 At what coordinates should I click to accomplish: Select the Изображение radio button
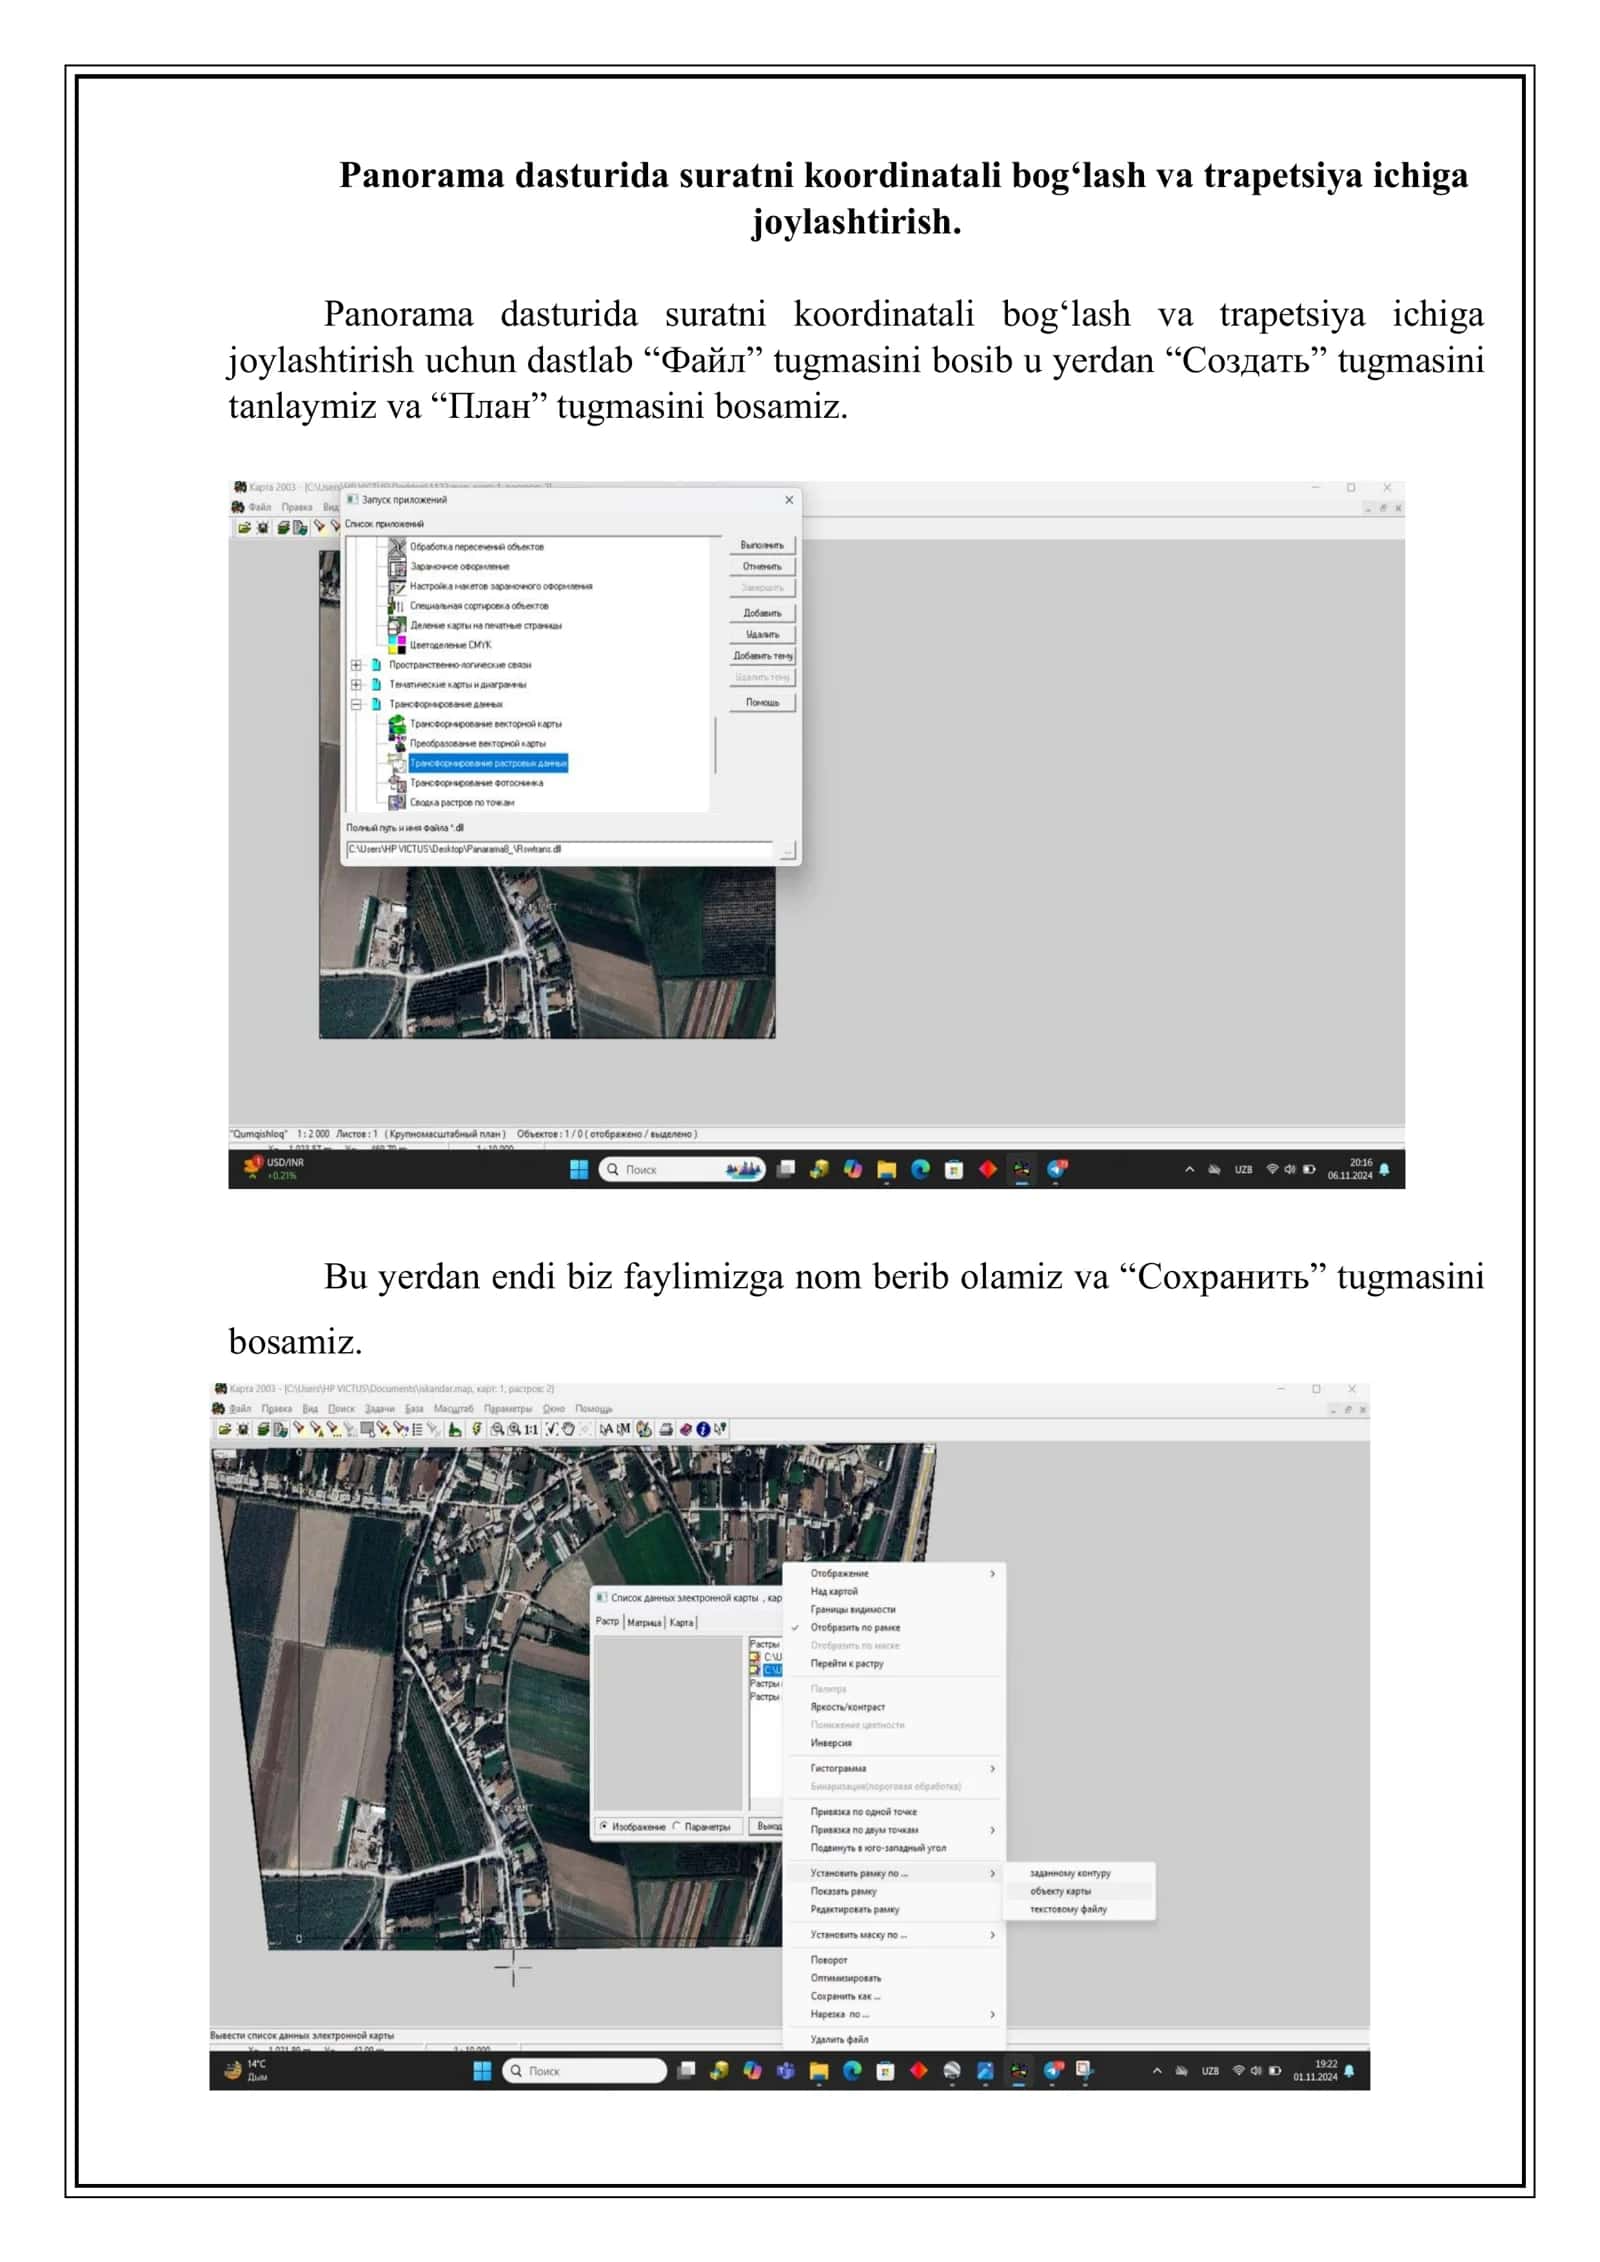[x=604, y=1826]
